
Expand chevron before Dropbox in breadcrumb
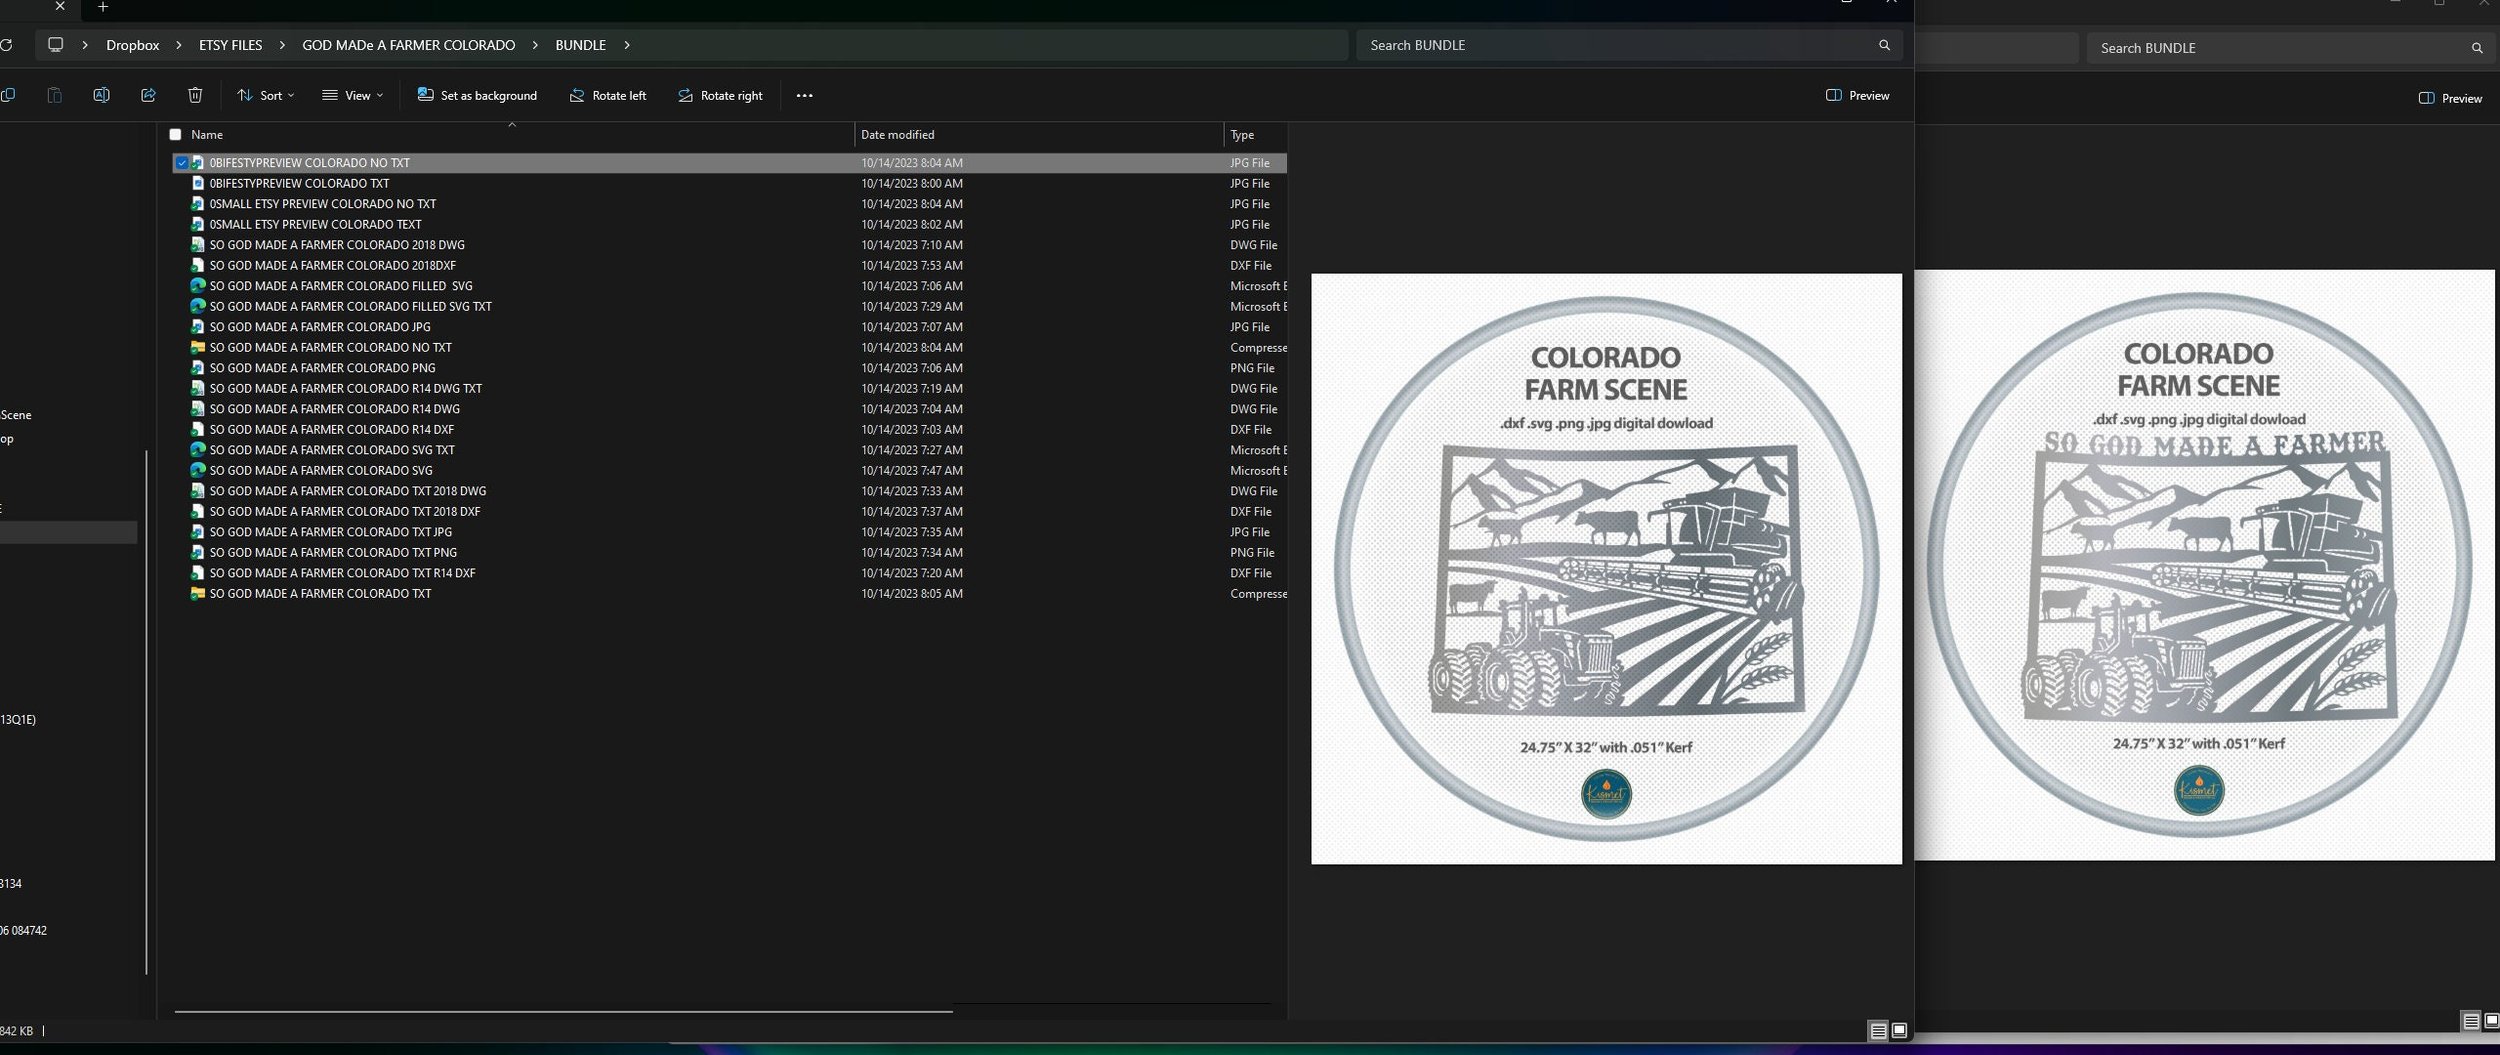(x=86, y=45)
